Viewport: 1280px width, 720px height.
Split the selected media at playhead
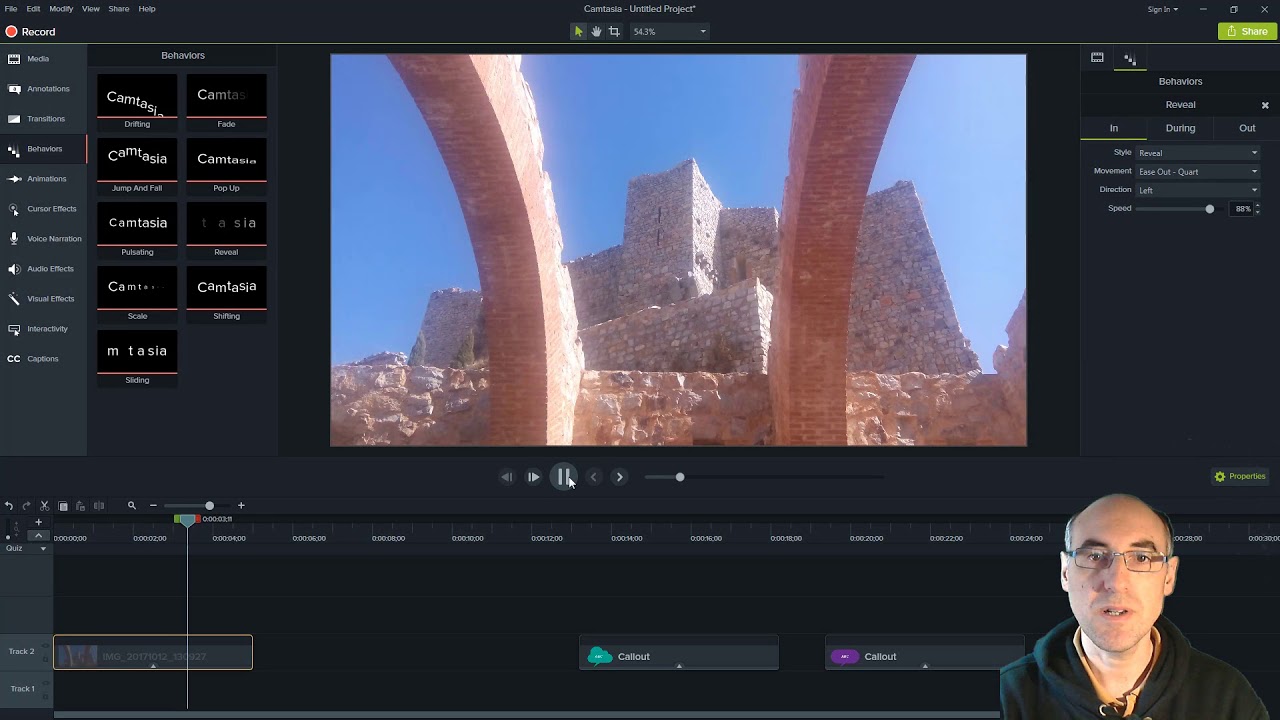tap(99, 506)
